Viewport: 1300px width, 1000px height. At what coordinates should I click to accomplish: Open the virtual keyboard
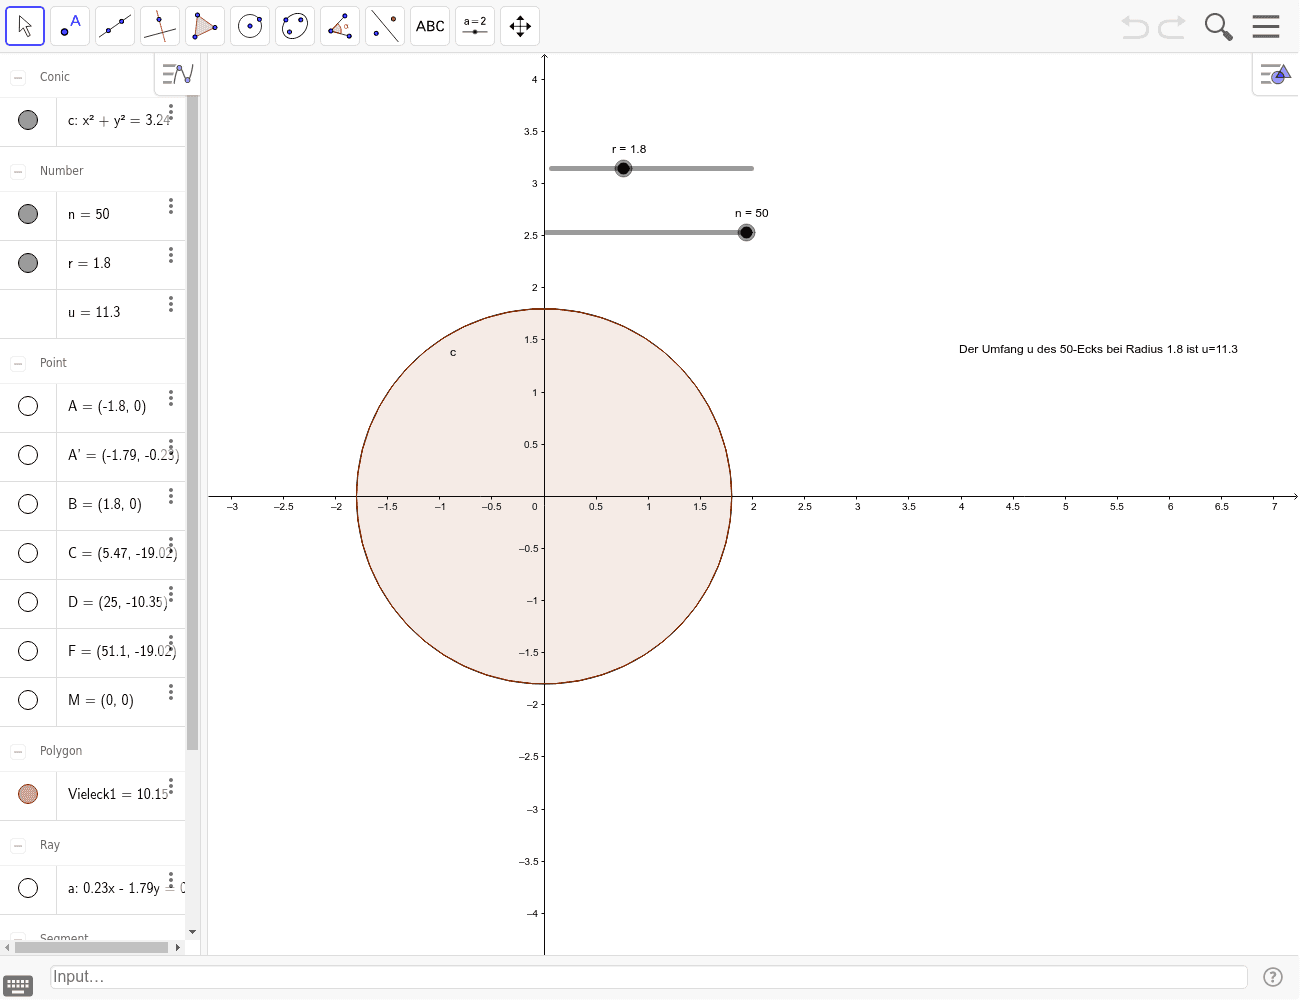19,986
